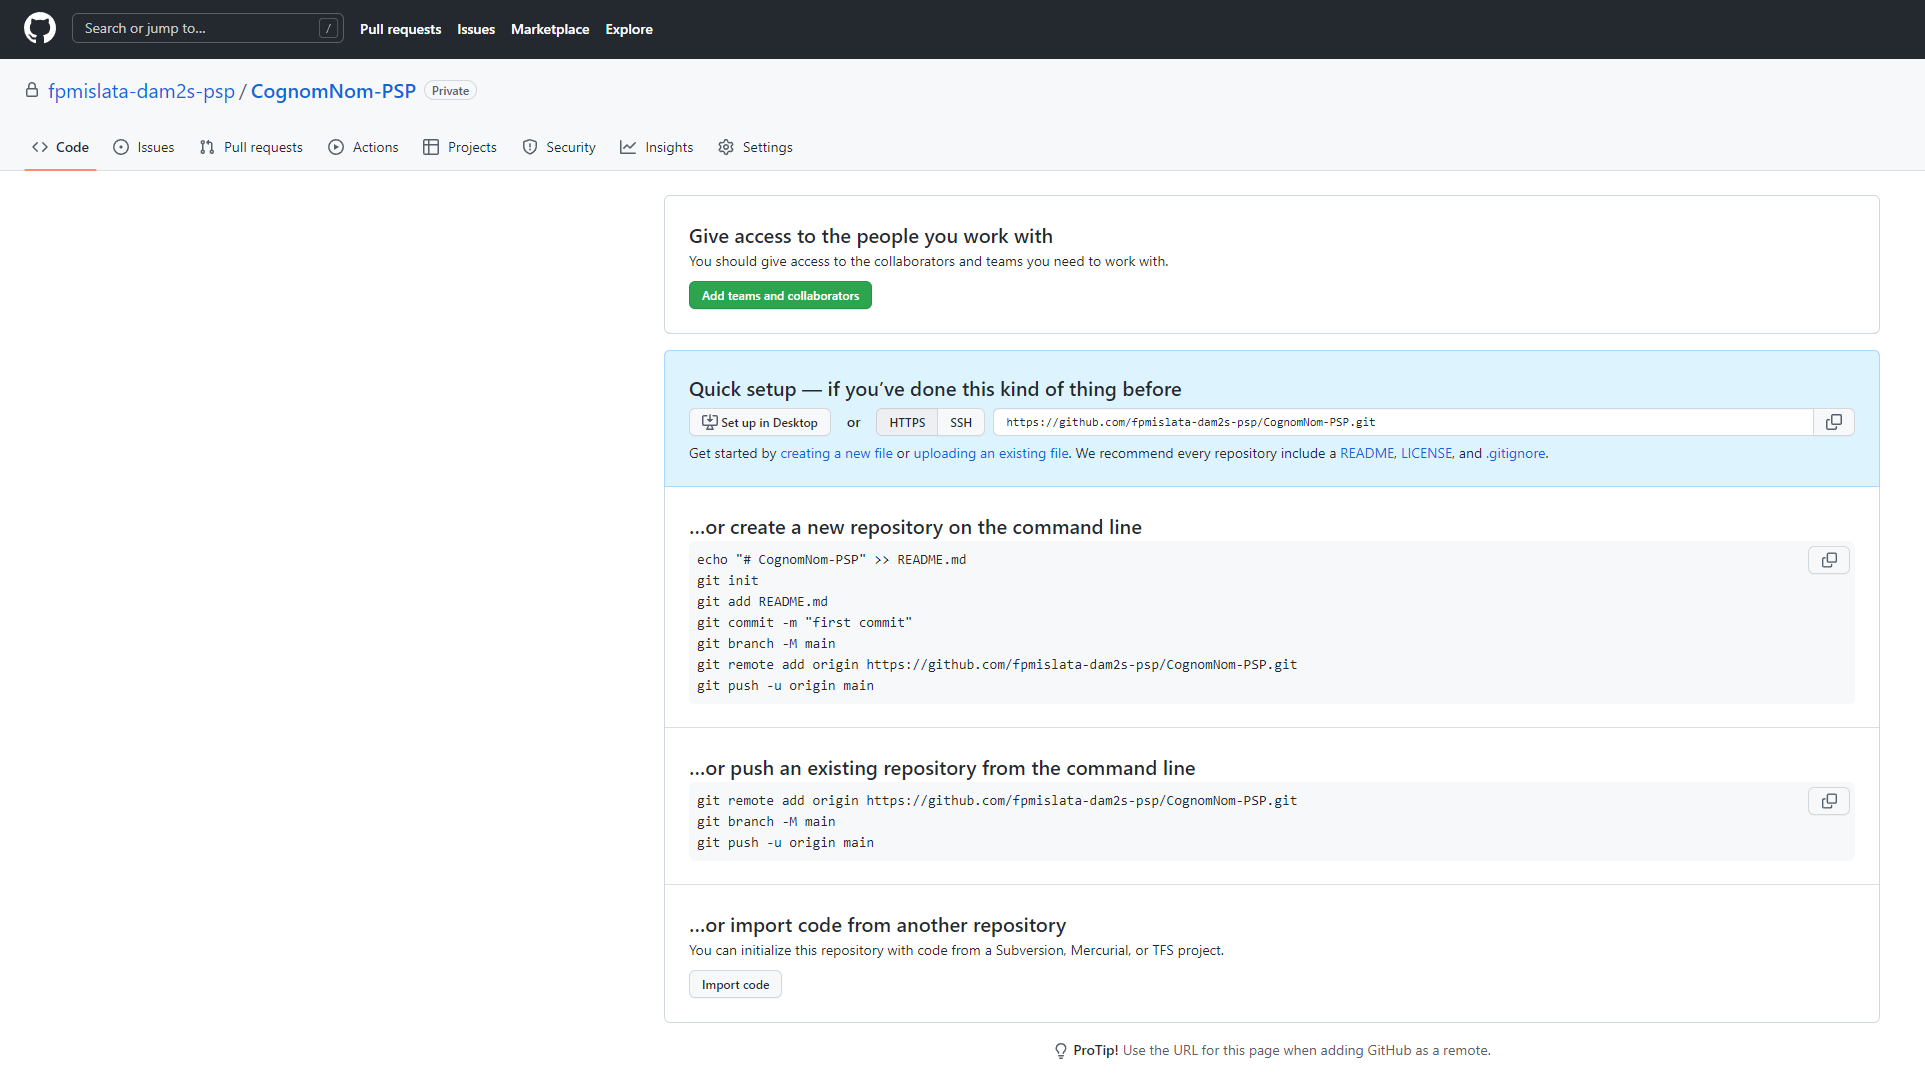Click the Projects tab board icon
The width and height of the screenshot is (1925, 1084).
click(431, 147)
